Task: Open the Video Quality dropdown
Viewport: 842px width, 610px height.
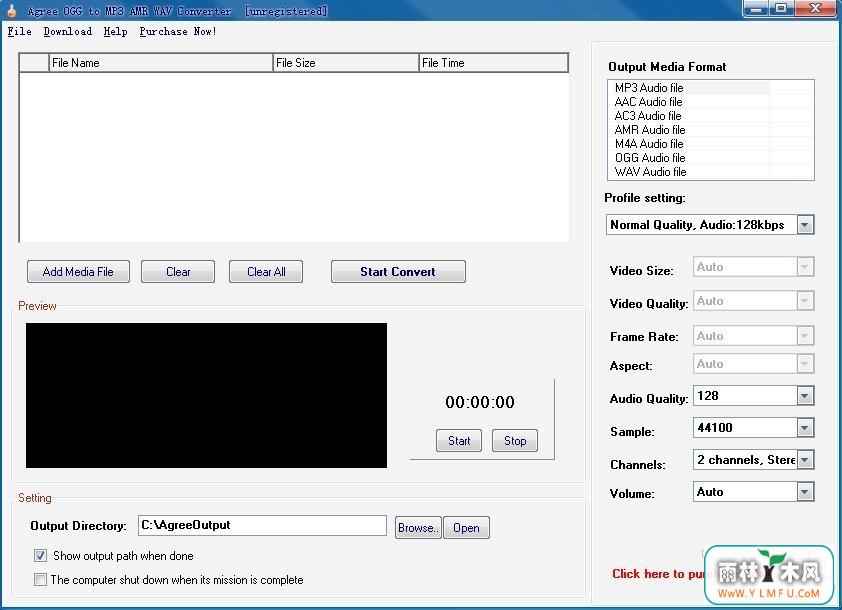Action: [x=804, y=301]
